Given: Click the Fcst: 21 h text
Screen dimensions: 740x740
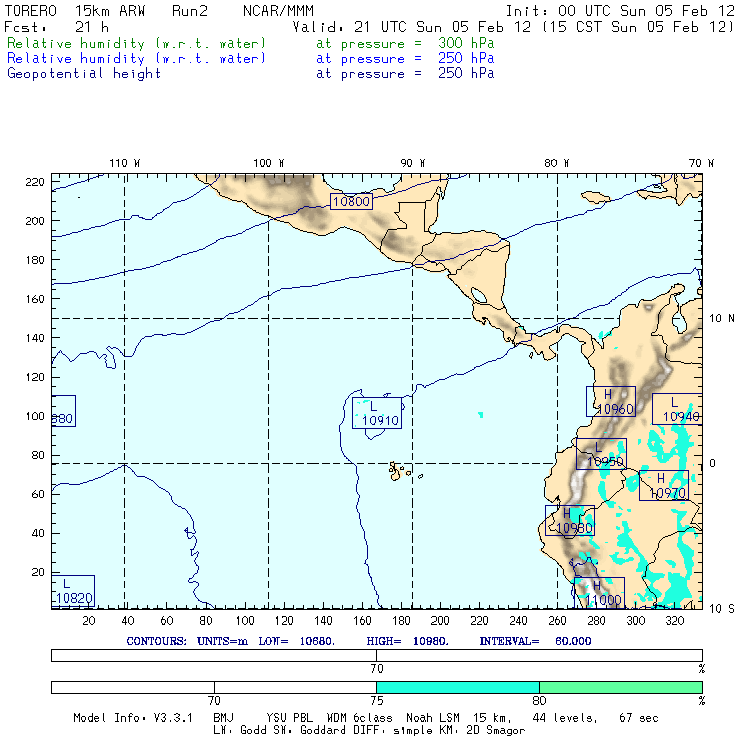Looking at the screenshot, I should click(x=57, y=27).
